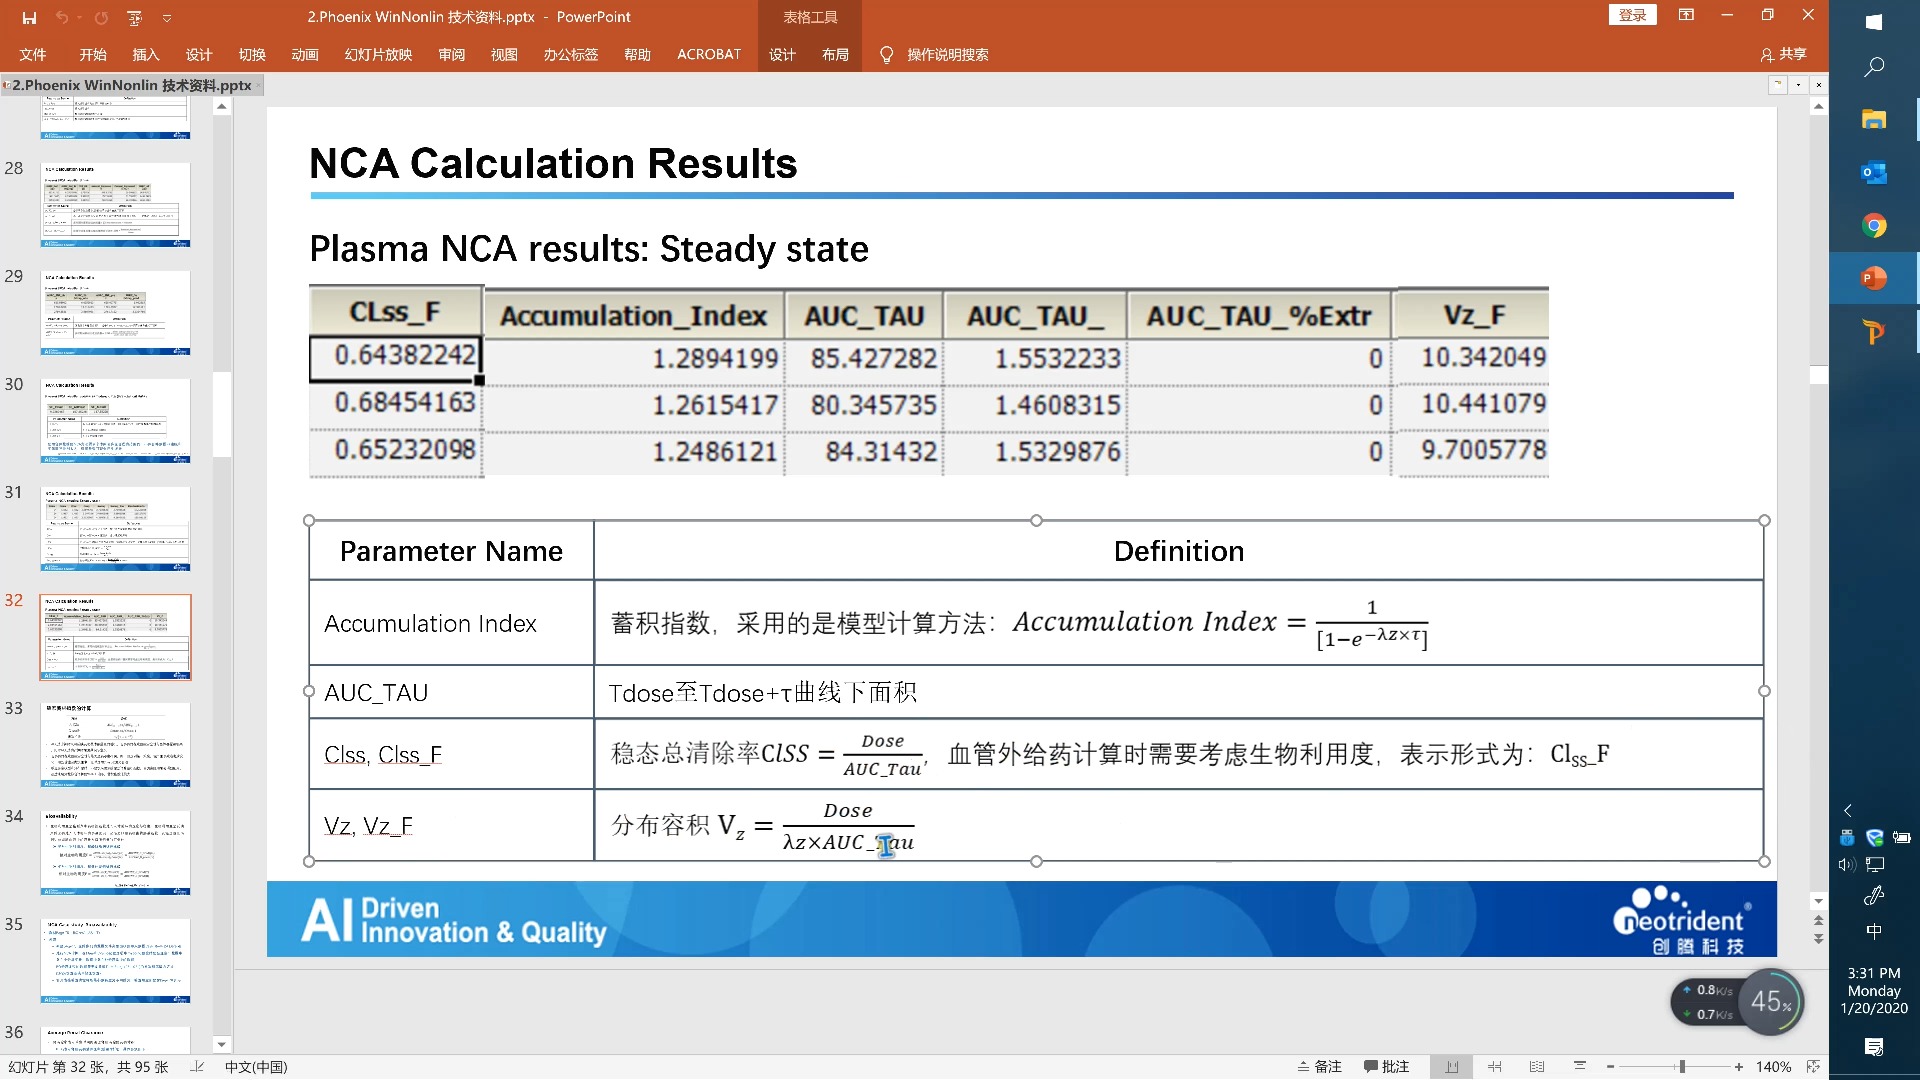The height and width of the screenshot is (1080, 1920).
Task: Click the lightbulb Tell Me icon
Action: pos(886,54)
